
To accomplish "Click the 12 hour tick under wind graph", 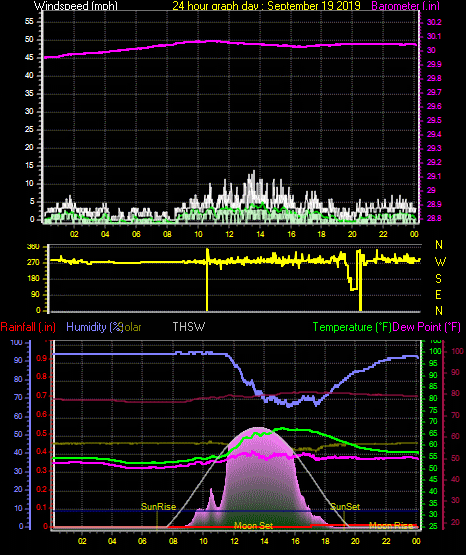I will click(229, 234).
